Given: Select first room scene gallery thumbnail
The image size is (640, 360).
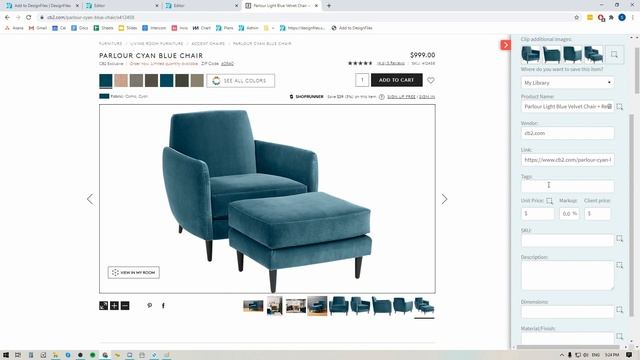Looking at the screenshot, I should coord(253,306).
